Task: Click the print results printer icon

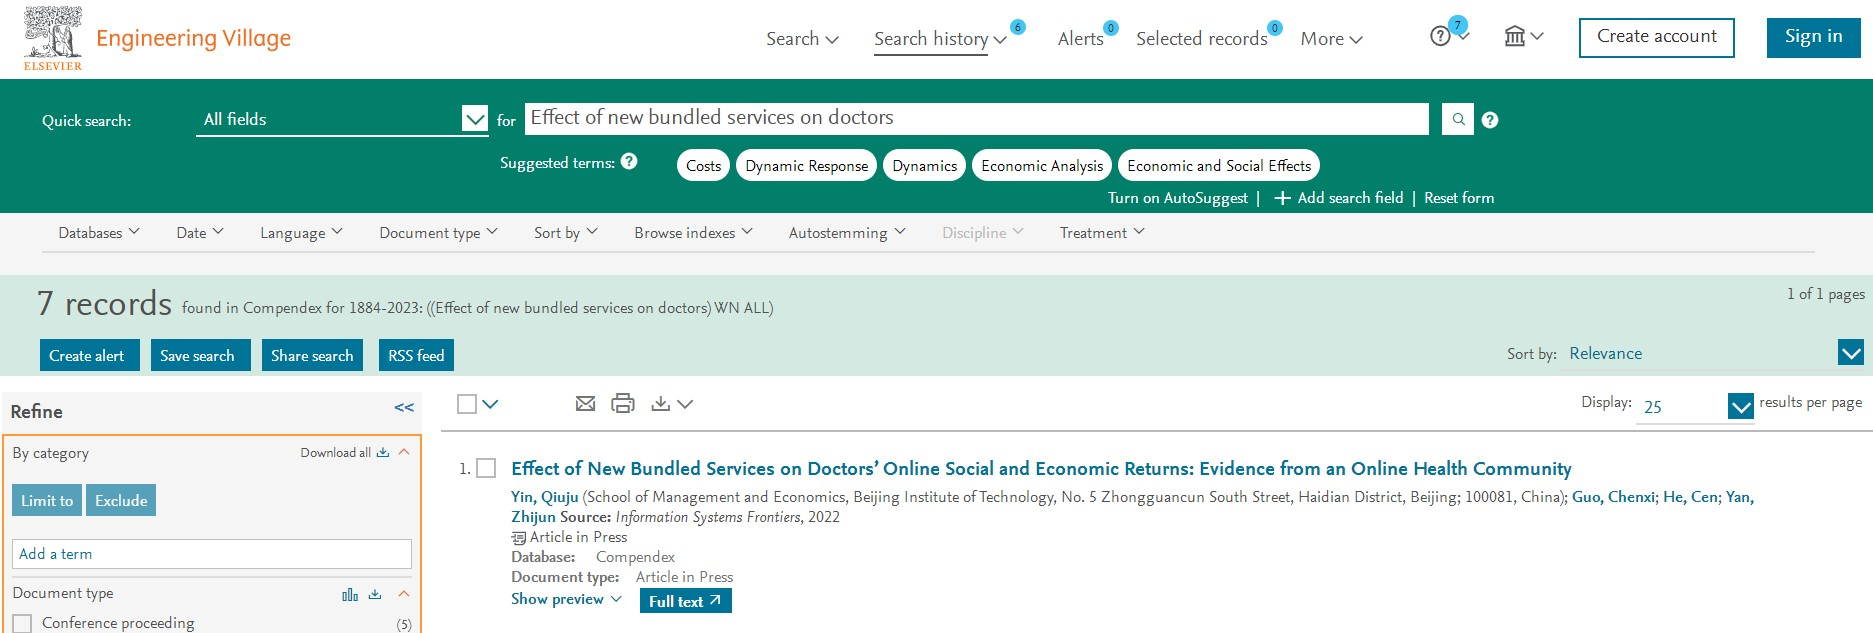Action: click(623, 404)
